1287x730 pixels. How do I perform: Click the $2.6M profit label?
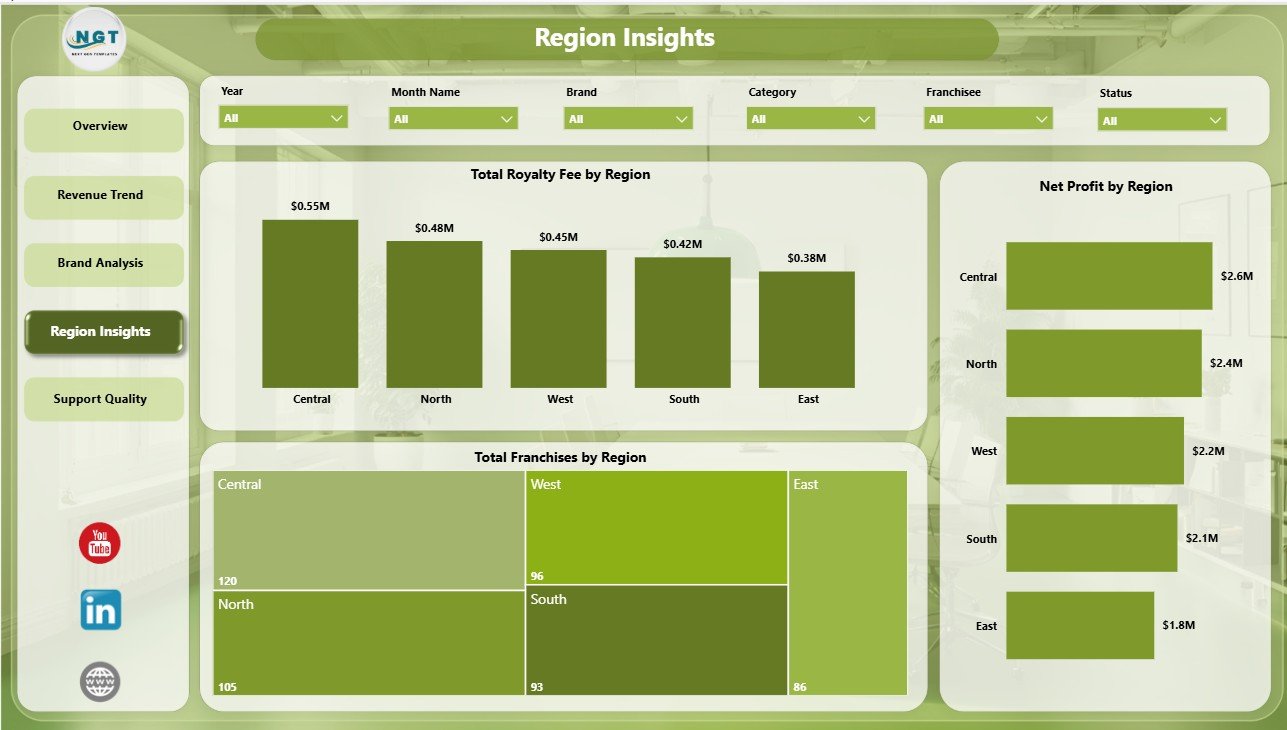[x=1237, y=276]
